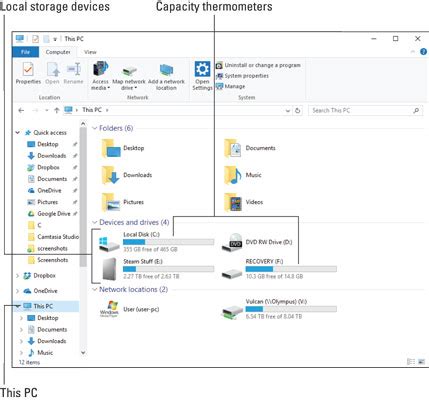The width and height of the screenshot is (429, 400).
Task: Collapse the Folders (6) group
Action: click(x=95, y=128)
